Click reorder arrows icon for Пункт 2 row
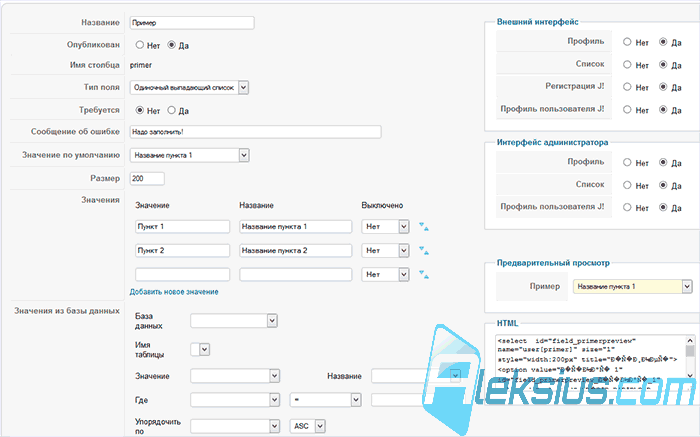The image size is (700, 437). [424, 250]
